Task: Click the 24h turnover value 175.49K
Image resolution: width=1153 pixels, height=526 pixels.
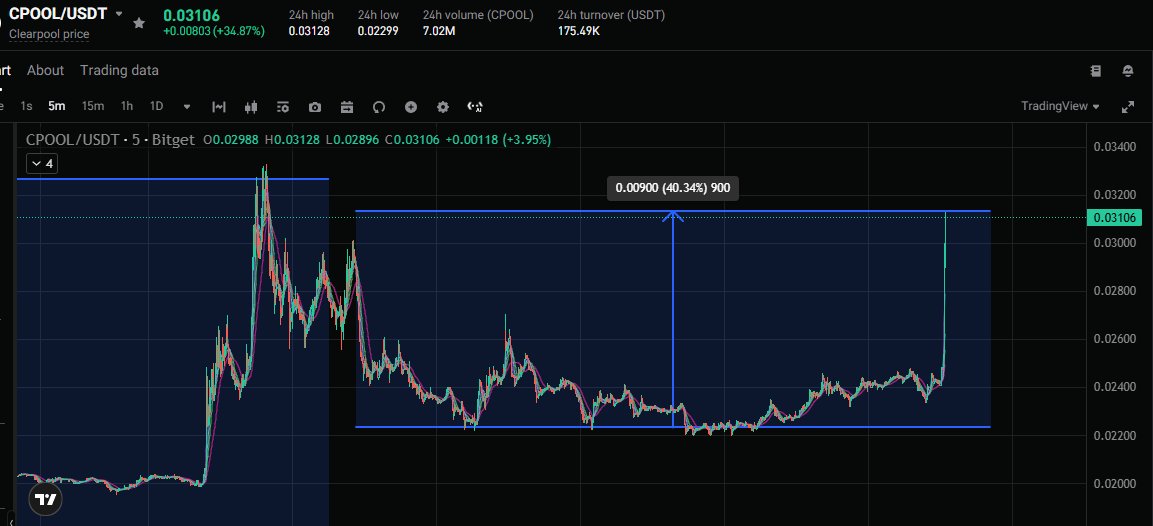Action: tap(579, 31)
